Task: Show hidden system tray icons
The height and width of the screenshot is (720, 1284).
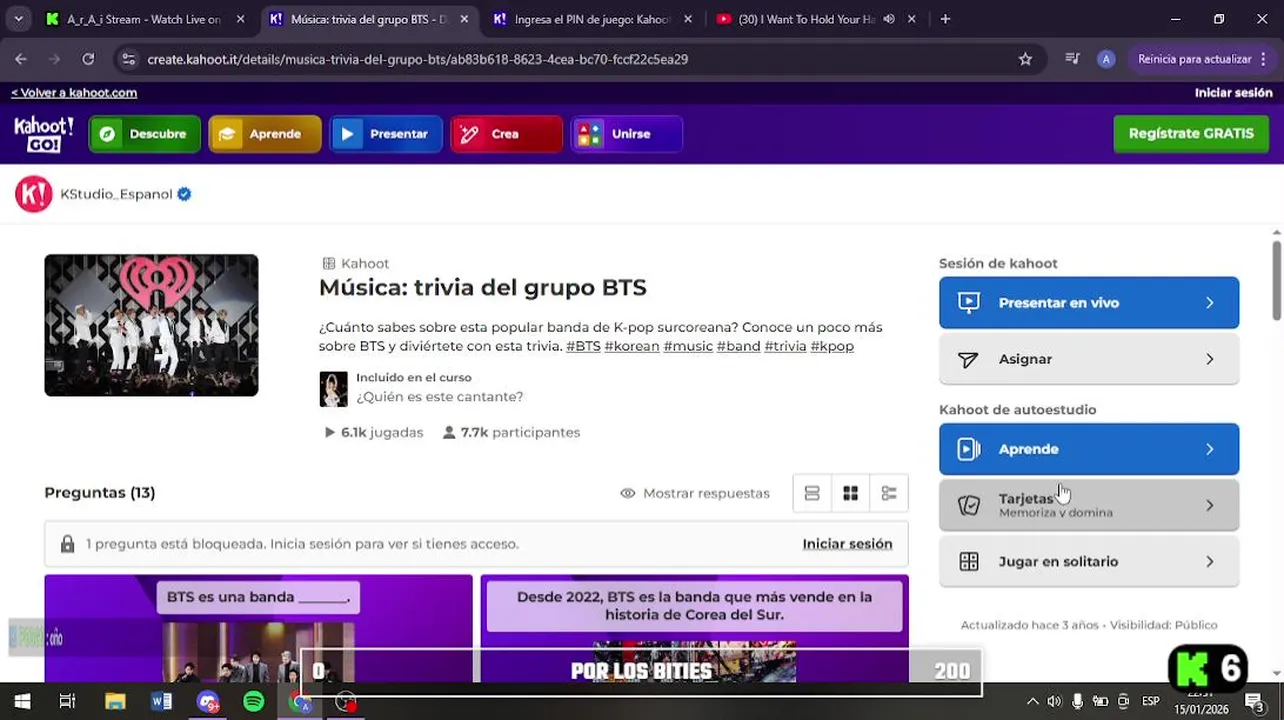Action: [1033, 701]
